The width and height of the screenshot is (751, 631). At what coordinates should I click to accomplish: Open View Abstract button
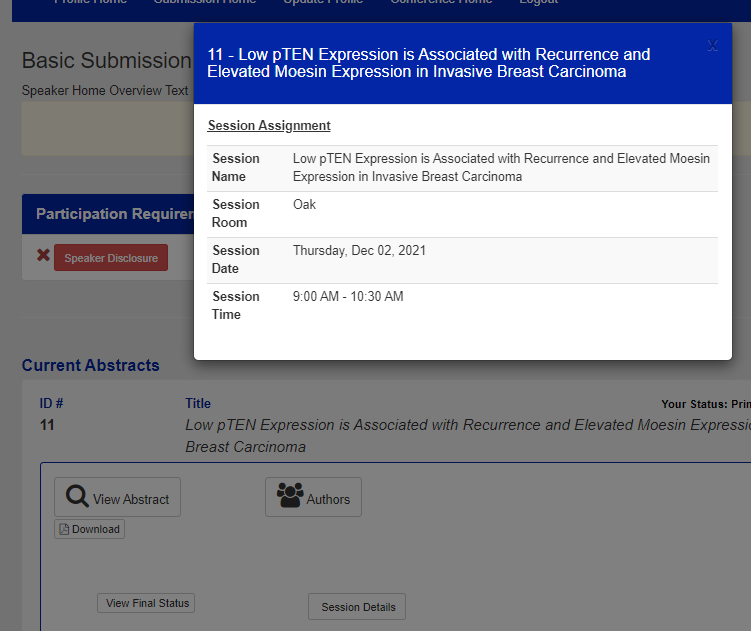117,497
